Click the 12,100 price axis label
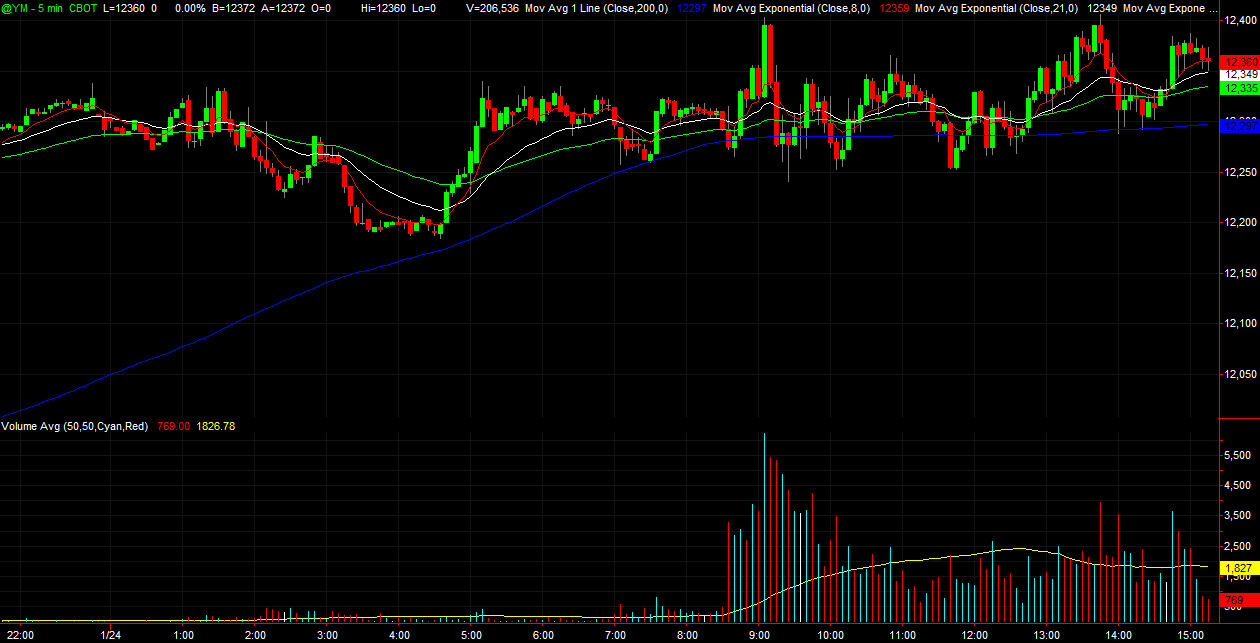1260x643 pixels. pos(1240,323)
